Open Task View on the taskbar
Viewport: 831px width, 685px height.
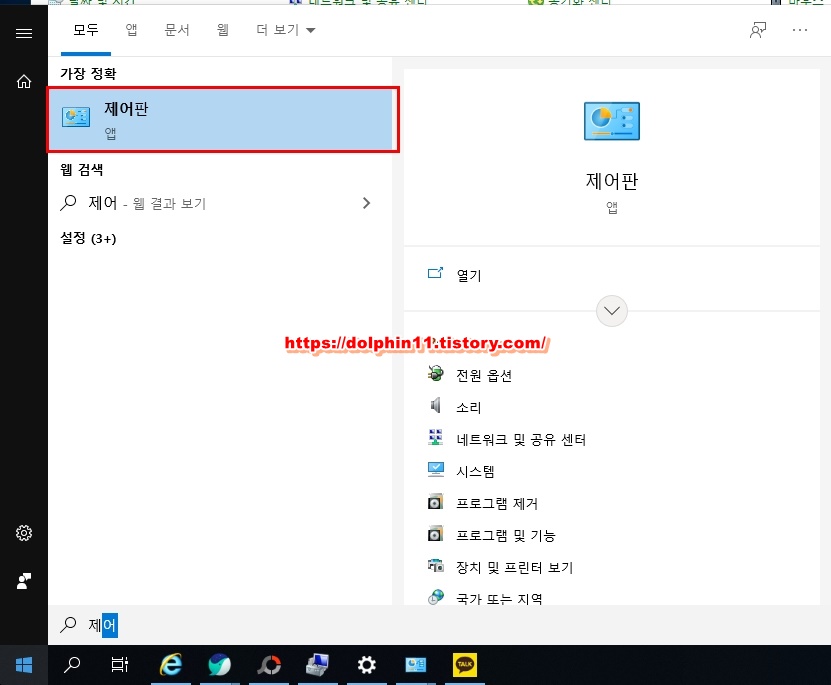click(x=120, y=665)
